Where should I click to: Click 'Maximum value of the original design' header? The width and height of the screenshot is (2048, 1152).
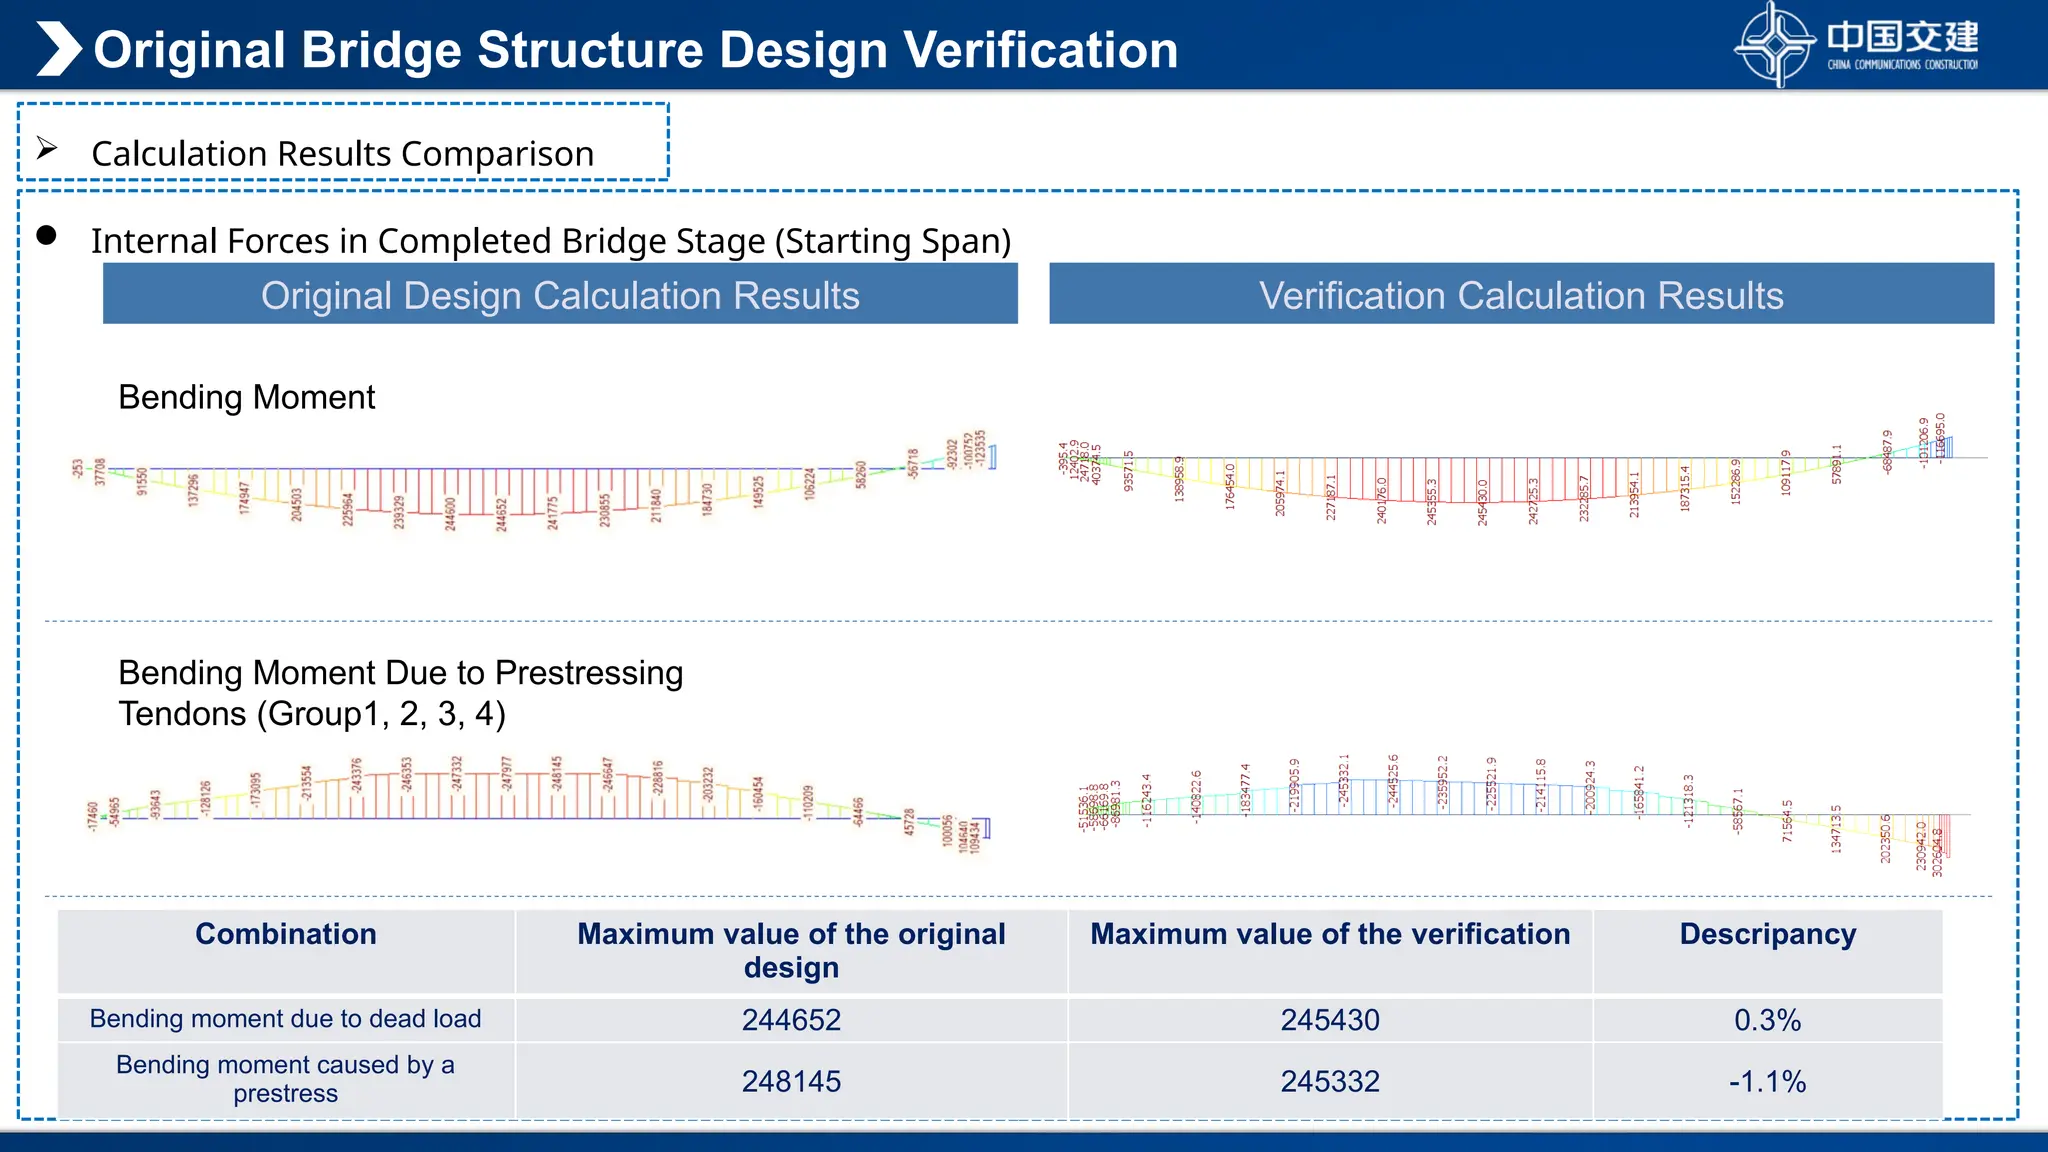click(x=791, y=951)
